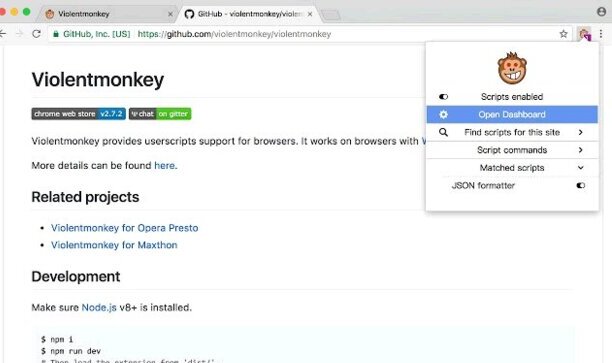The width and height of the screenshot is (612, 363).
Task: Close the GitHub tab
Action: coord(310,14)
